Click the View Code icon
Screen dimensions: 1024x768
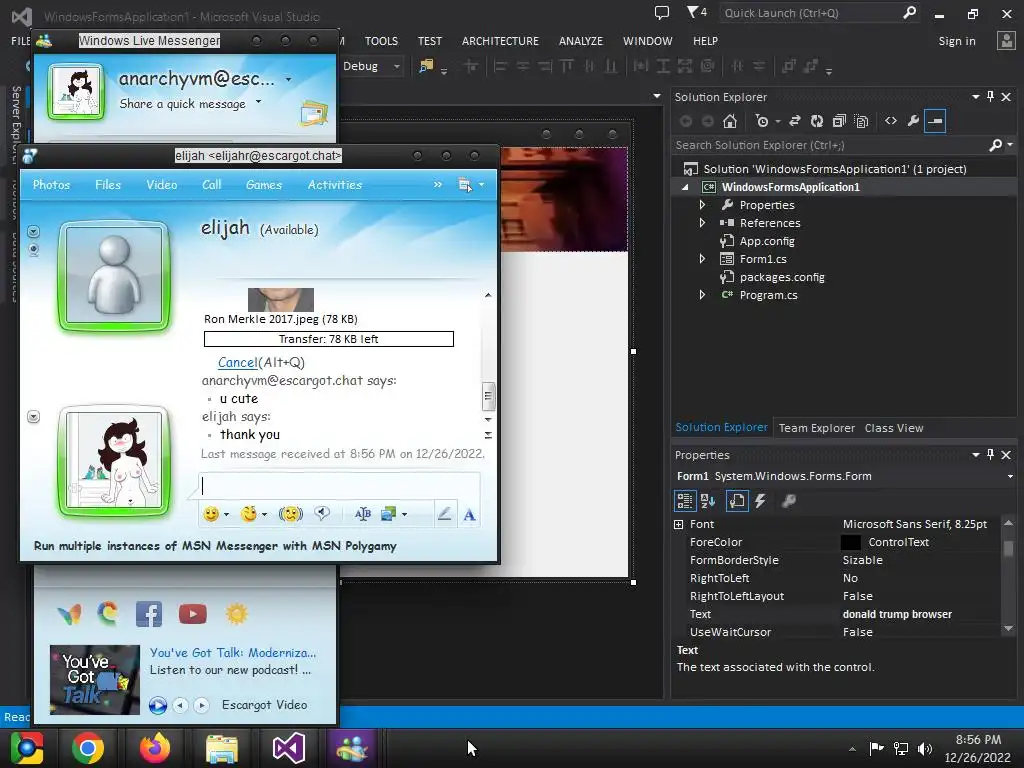tap(891, 121)
